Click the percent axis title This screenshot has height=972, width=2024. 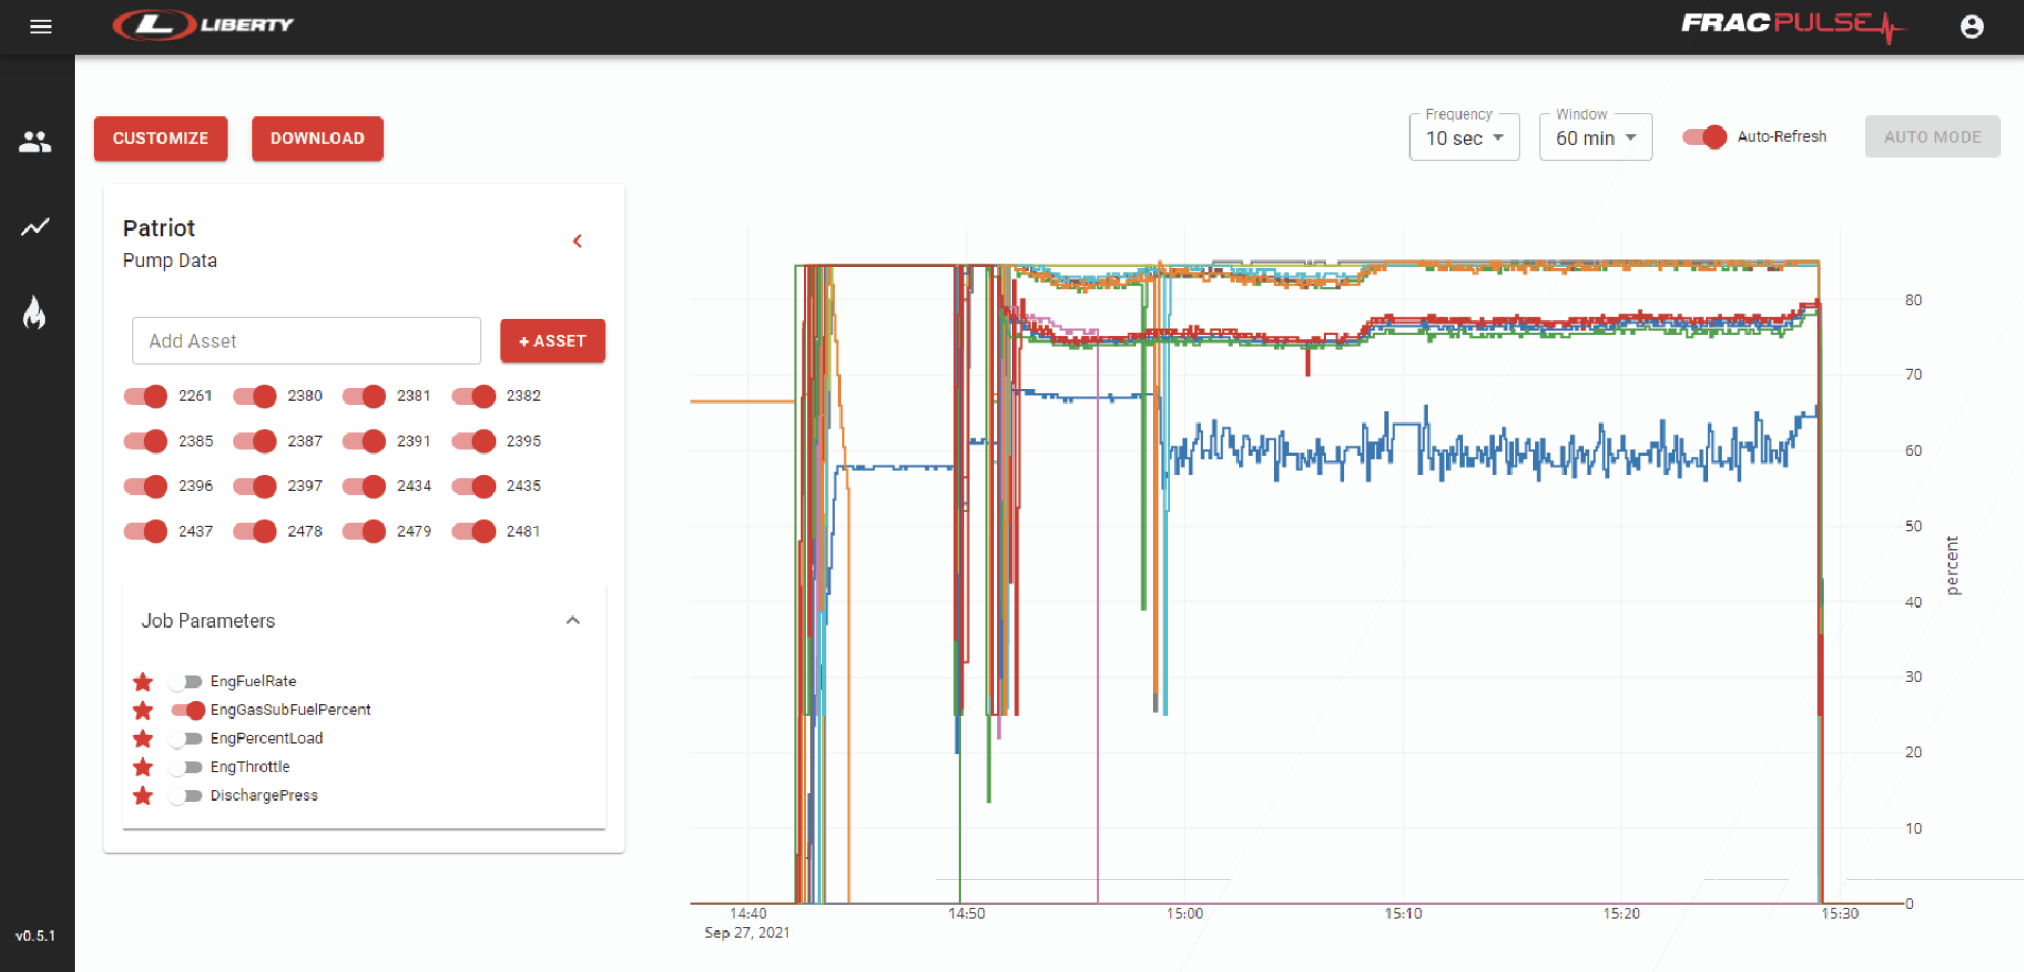[1952, 566]
